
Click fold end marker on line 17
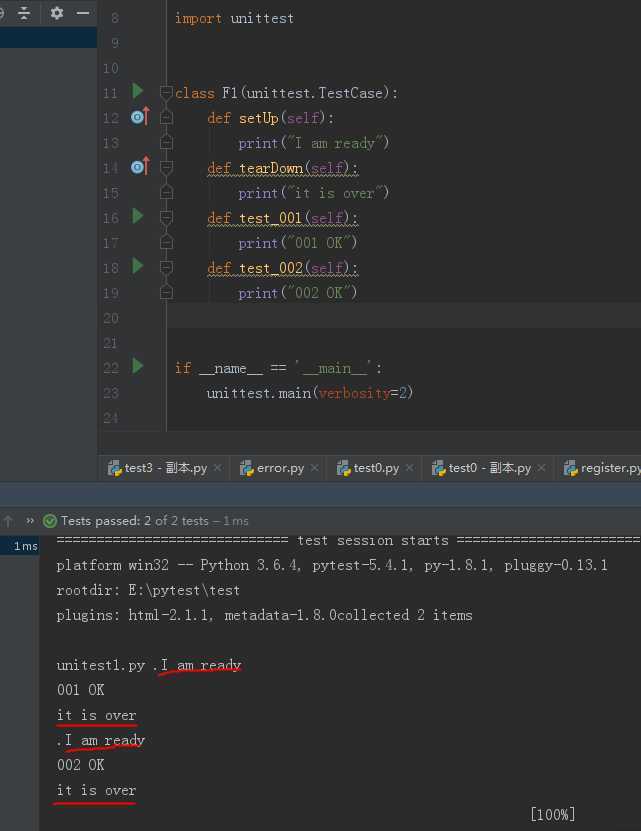pos(166,242)
